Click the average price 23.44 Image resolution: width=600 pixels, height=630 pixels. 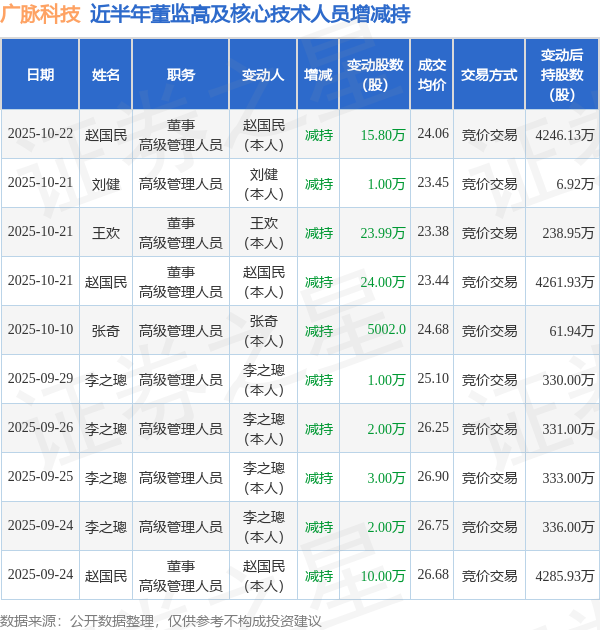tap(433, 280)
